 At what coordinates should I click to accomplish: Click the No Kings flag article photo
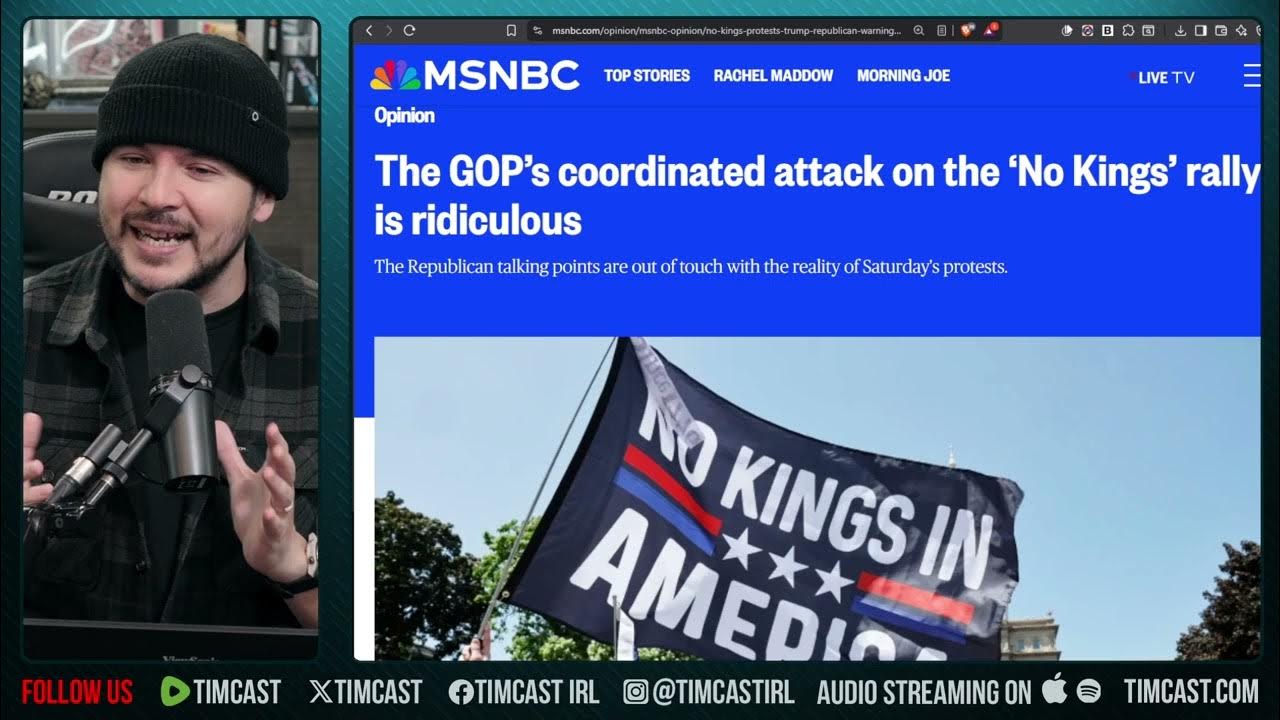pyautogui.click(x=817, y=498)
